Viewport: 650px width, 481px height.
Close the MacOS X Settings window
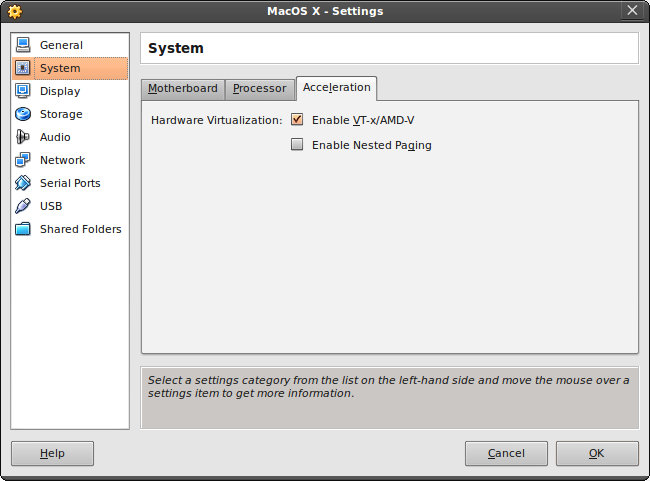(631, 11)
